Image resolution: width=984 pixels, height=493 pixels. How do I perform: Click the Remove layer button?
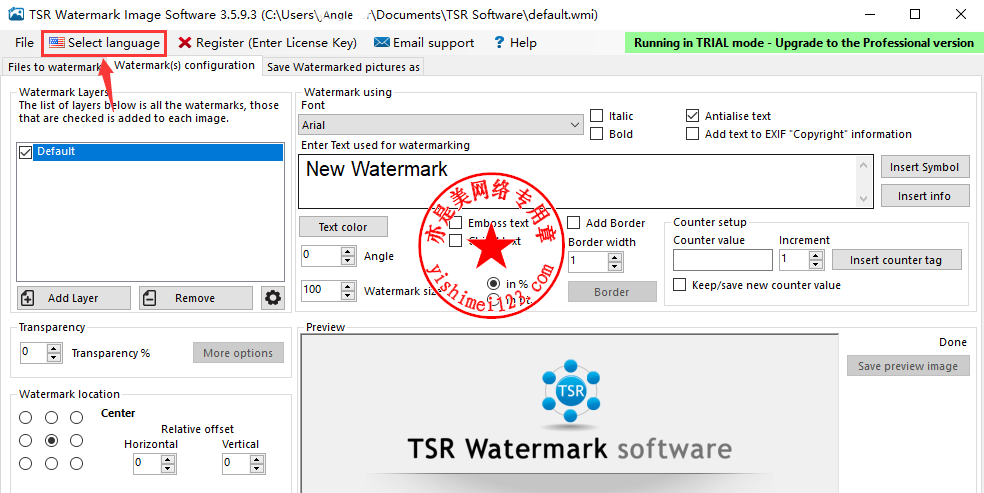(196, 298)
